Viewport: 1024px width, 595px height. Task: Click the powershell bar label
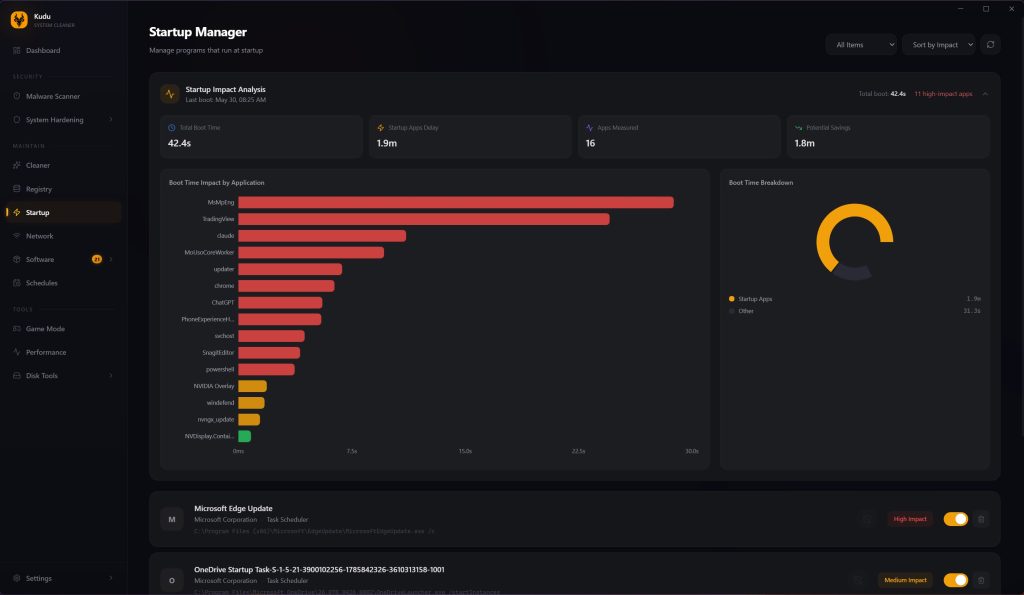[x=219, y=369]
